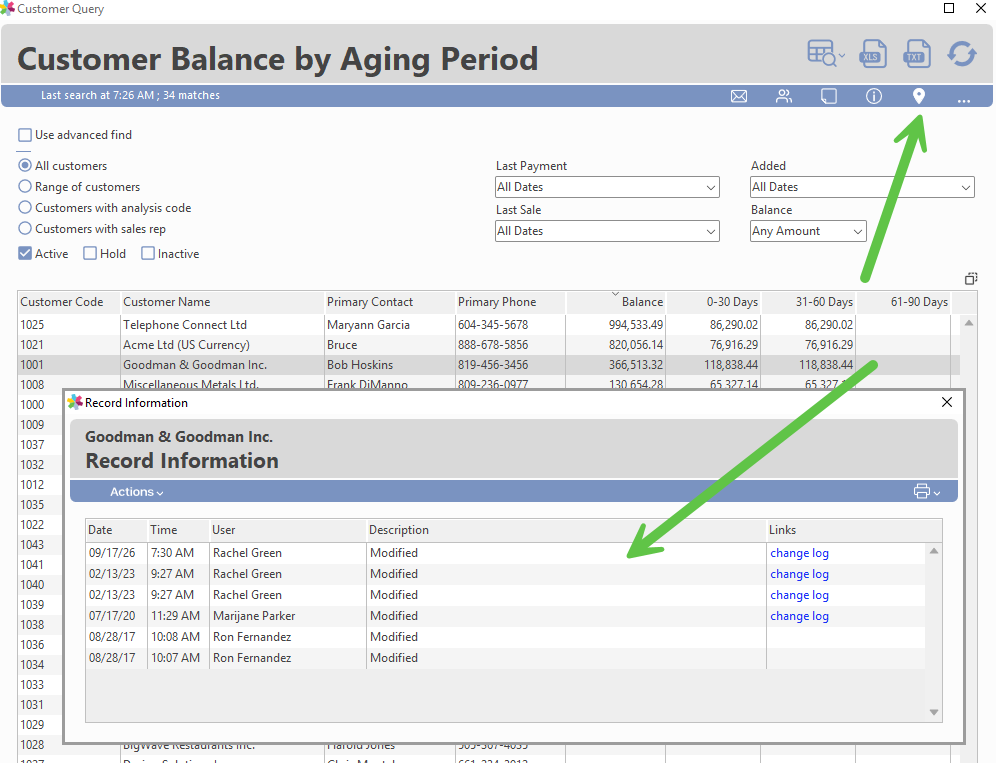The height and width of the screenshot is (763, 996).
Task: Uncheck the Active checkbox
Action: pyautogui.click(x=25, y=253)
